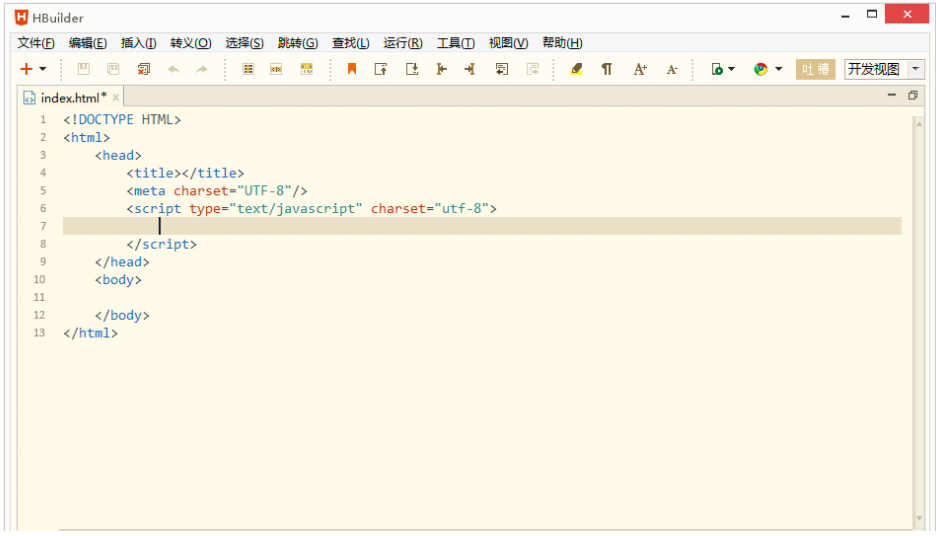Screen dimensions: 936x536
Task: Click the Chrome browser run icon
Action: [761, 69]
